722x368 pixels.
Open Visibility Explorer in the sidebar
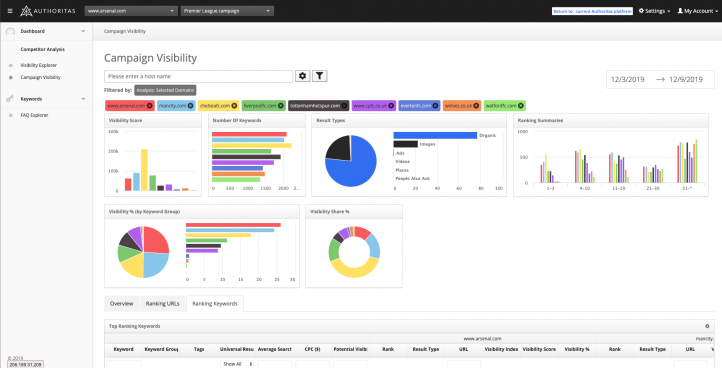[x=39, y=65]
